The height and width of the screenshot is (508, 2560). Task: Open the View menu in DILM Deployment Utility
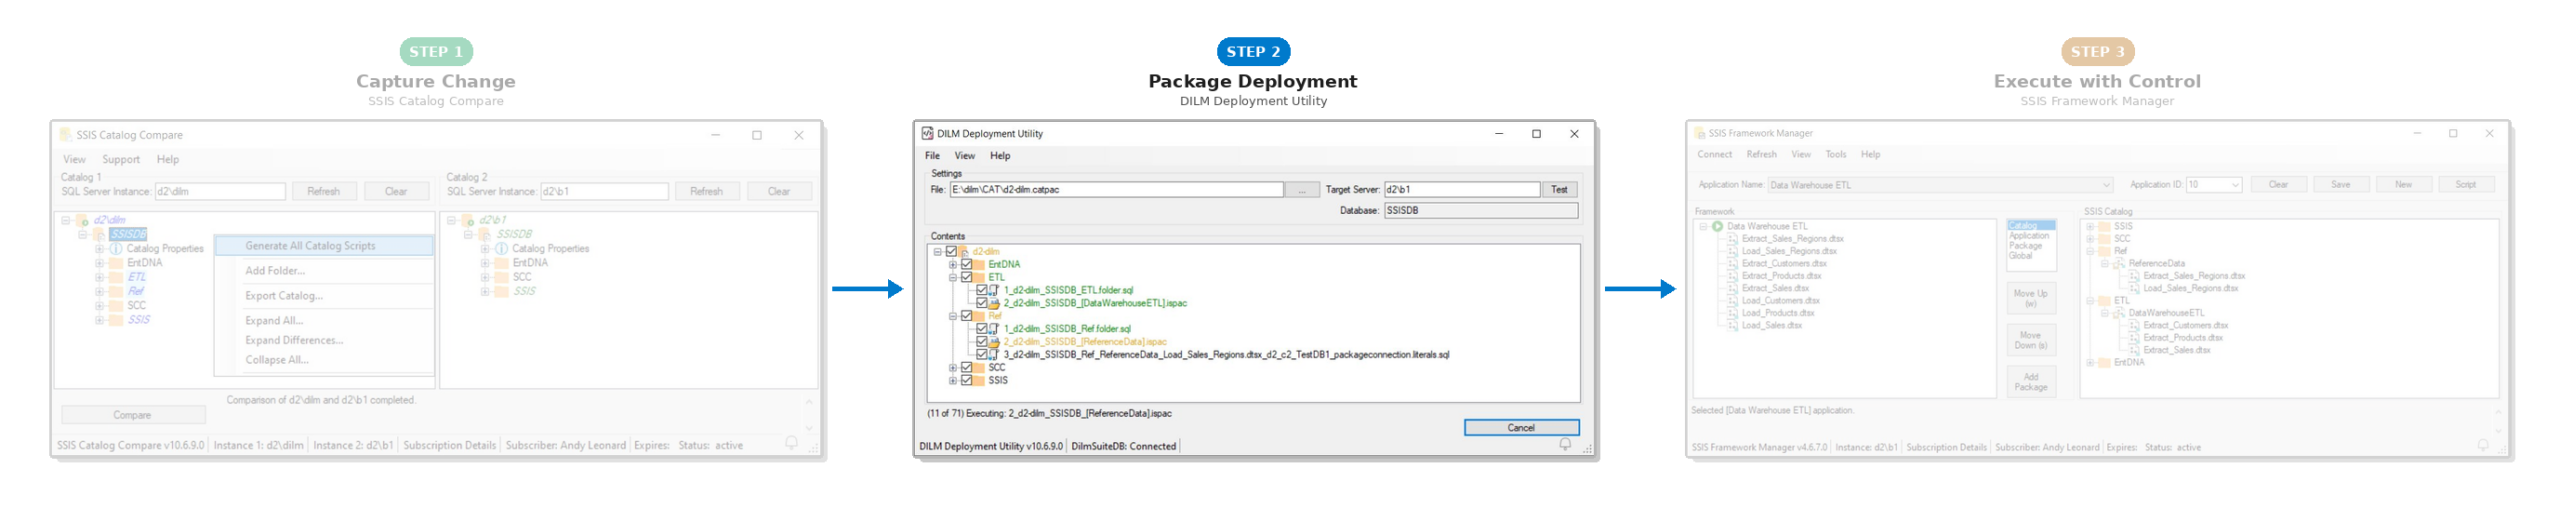coord(964,156)
